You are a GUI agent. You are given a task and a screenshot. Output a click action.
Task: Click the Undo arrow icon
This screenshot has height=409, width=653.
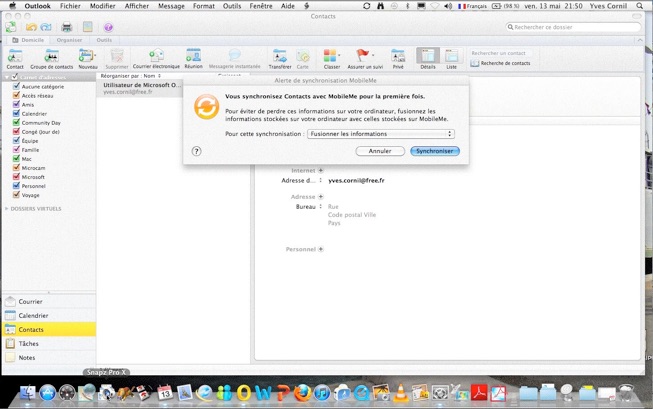coord(31,27)
